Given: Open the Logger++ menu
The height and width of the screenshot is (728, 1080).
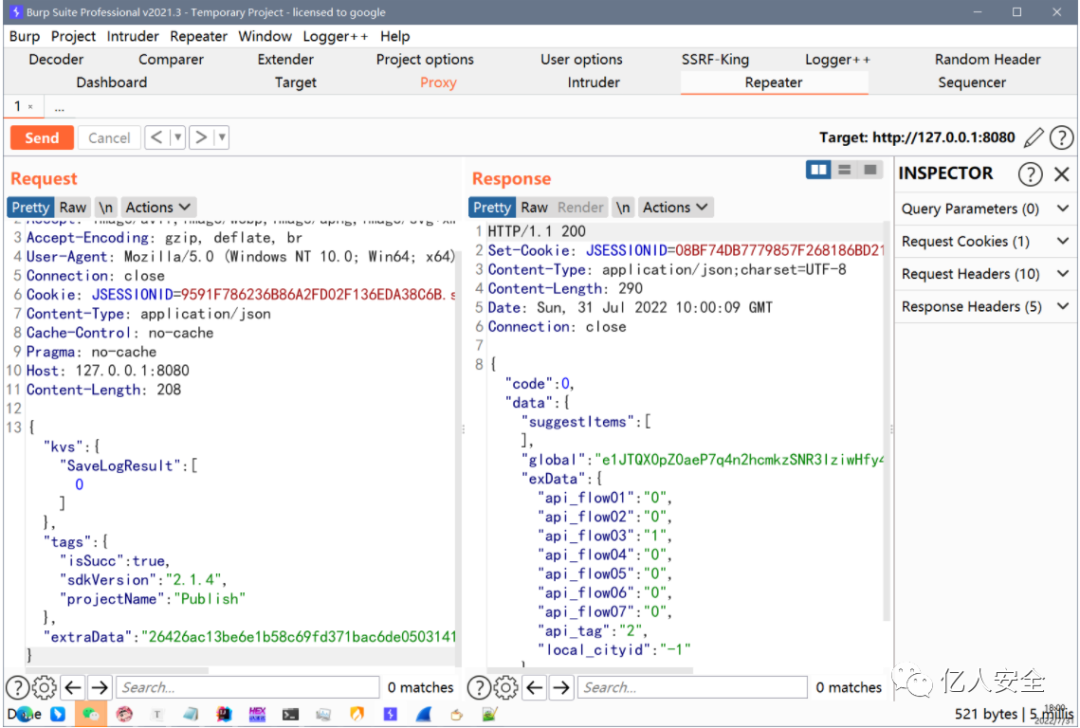Looking at the screenshot, I should 335,37.
